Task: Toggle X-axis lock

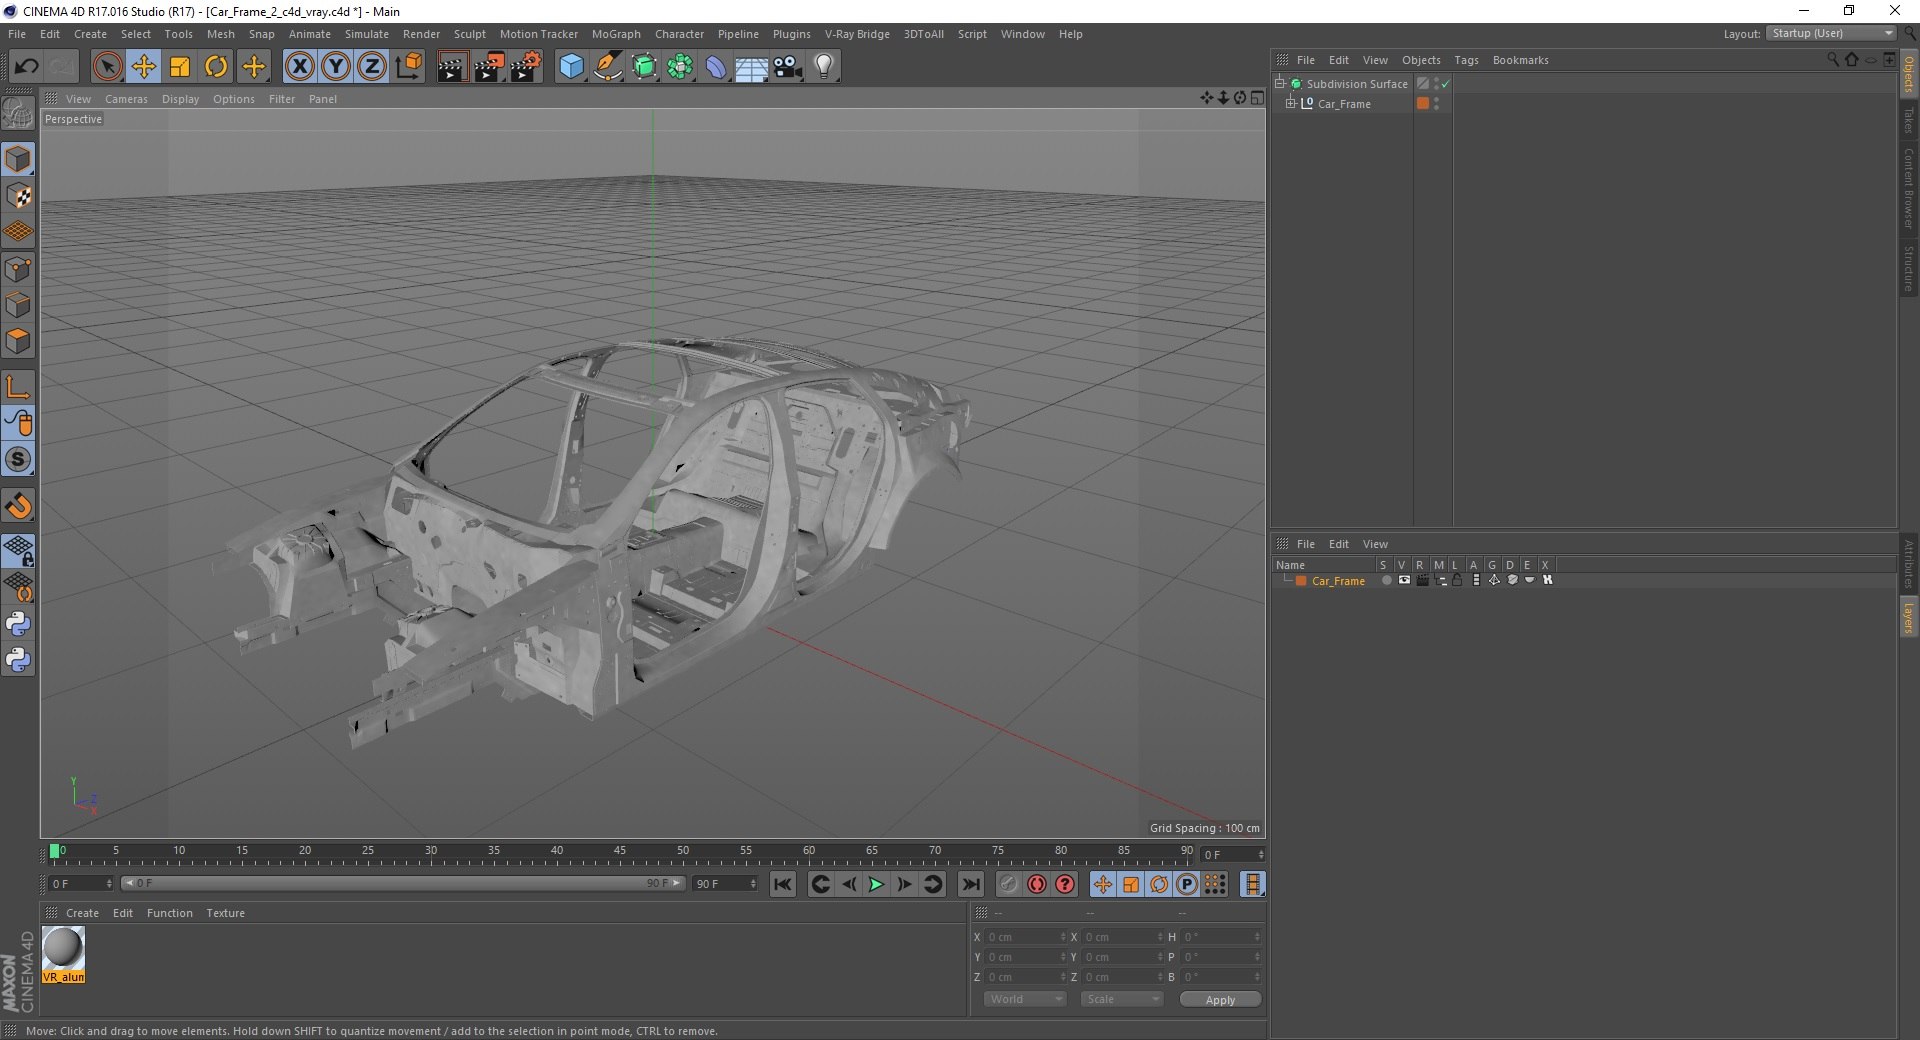Action: [299, 67]
